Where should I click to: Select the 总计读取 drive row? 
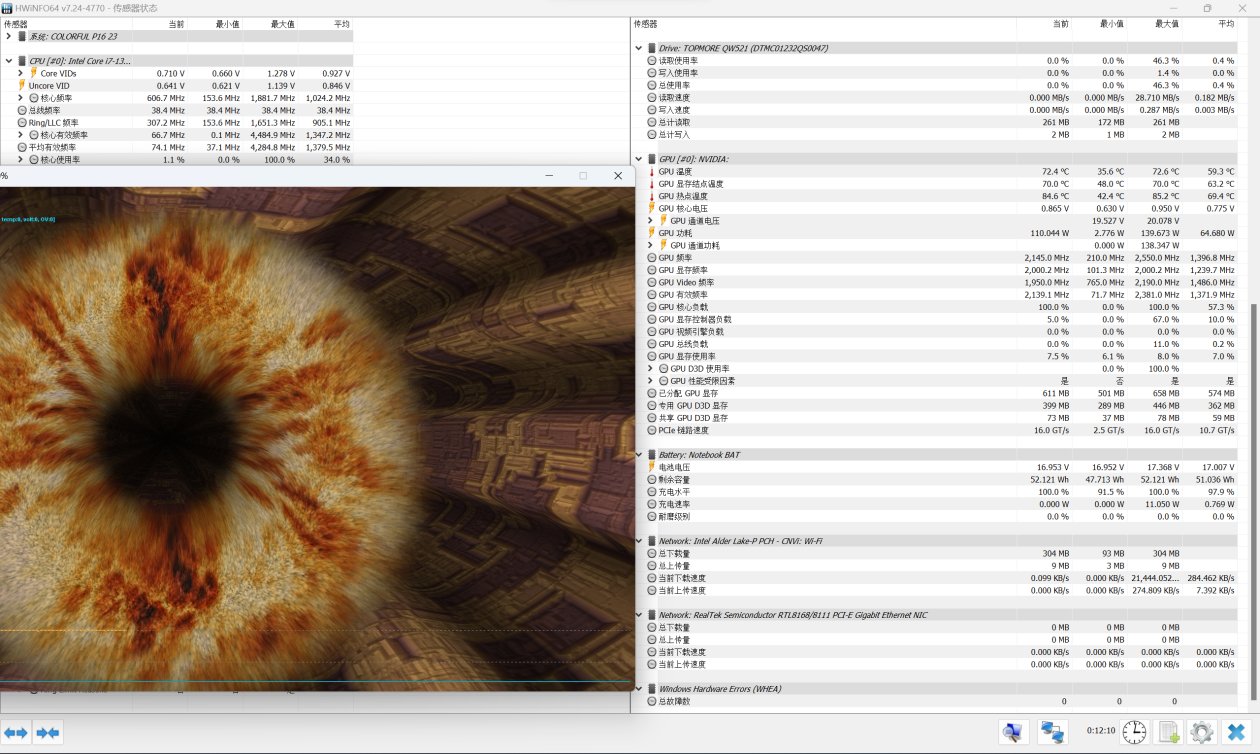tap(940, 122)
